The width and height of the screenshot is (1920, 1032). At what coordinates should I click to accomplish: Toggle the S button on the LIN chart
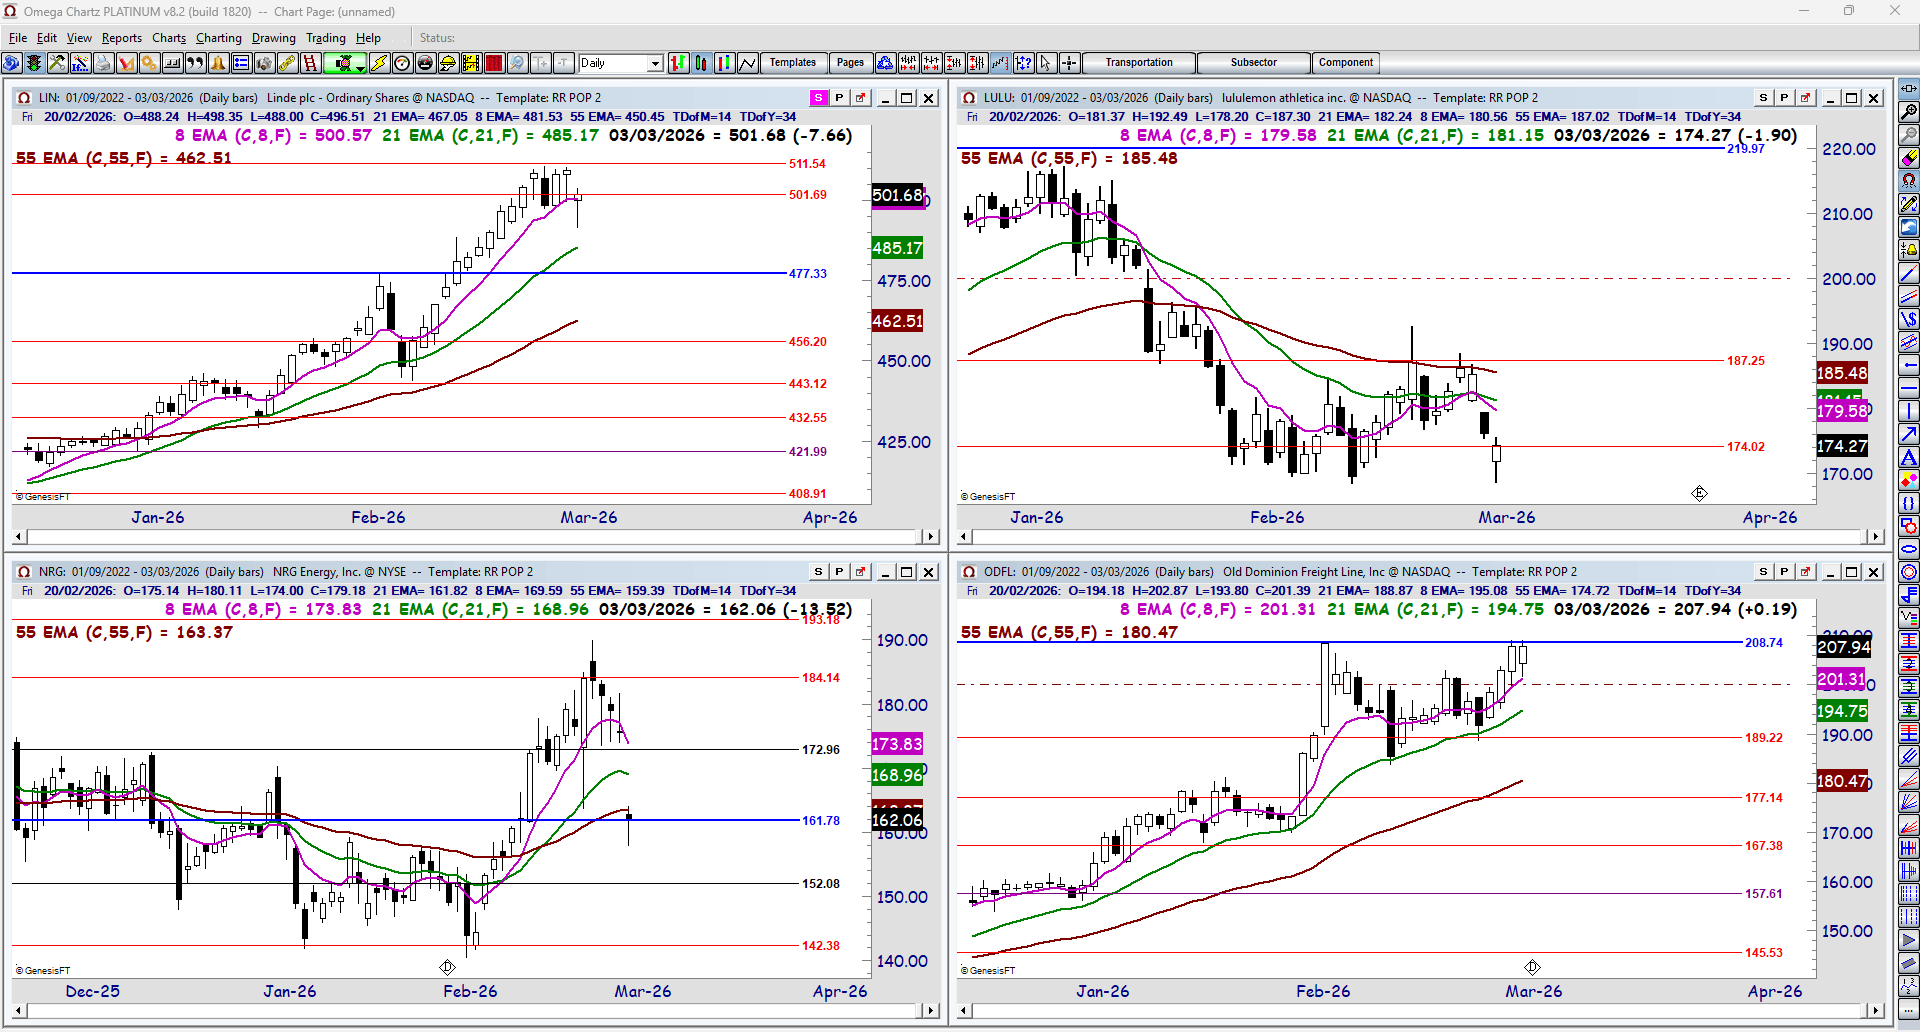pyautogui.click(x=818, y=98)
